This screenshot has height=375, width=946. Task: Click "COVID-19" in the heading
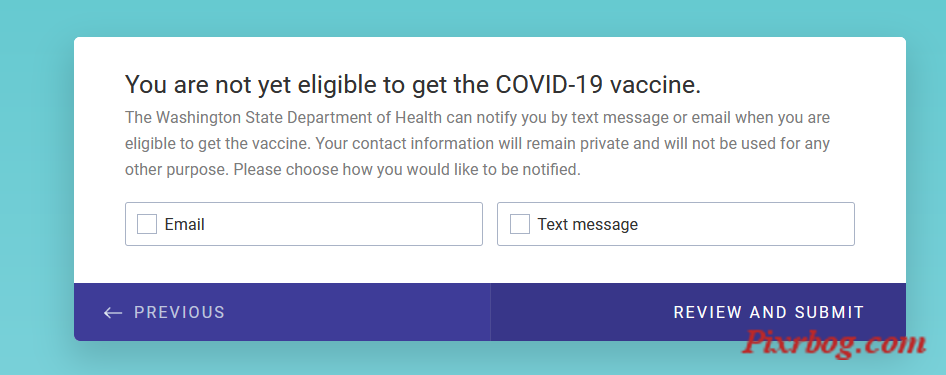click(549, 84)
